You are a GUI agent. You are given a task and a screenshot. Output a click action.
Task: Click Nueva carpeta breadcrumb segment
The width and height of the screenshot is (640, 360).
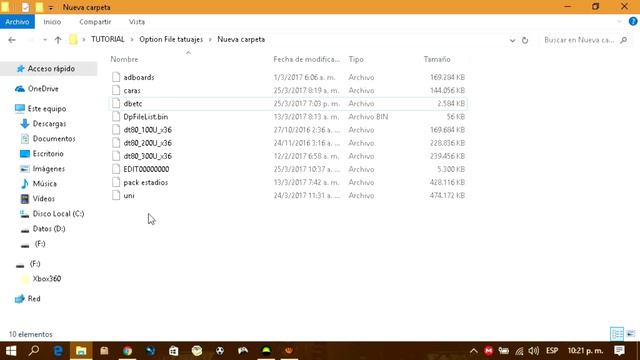[x=241, y=40]
